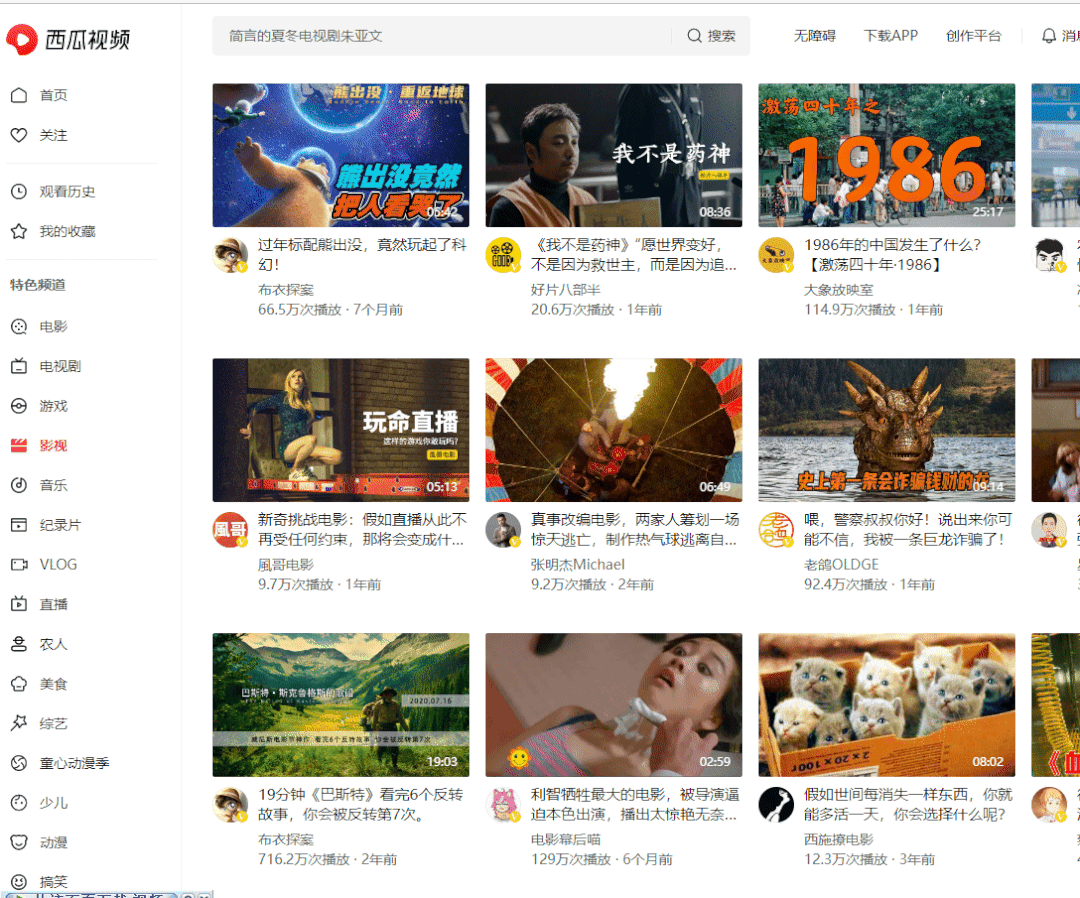
Task: Click the 西瓜视频 logo
Action: [x=68, y=39]
